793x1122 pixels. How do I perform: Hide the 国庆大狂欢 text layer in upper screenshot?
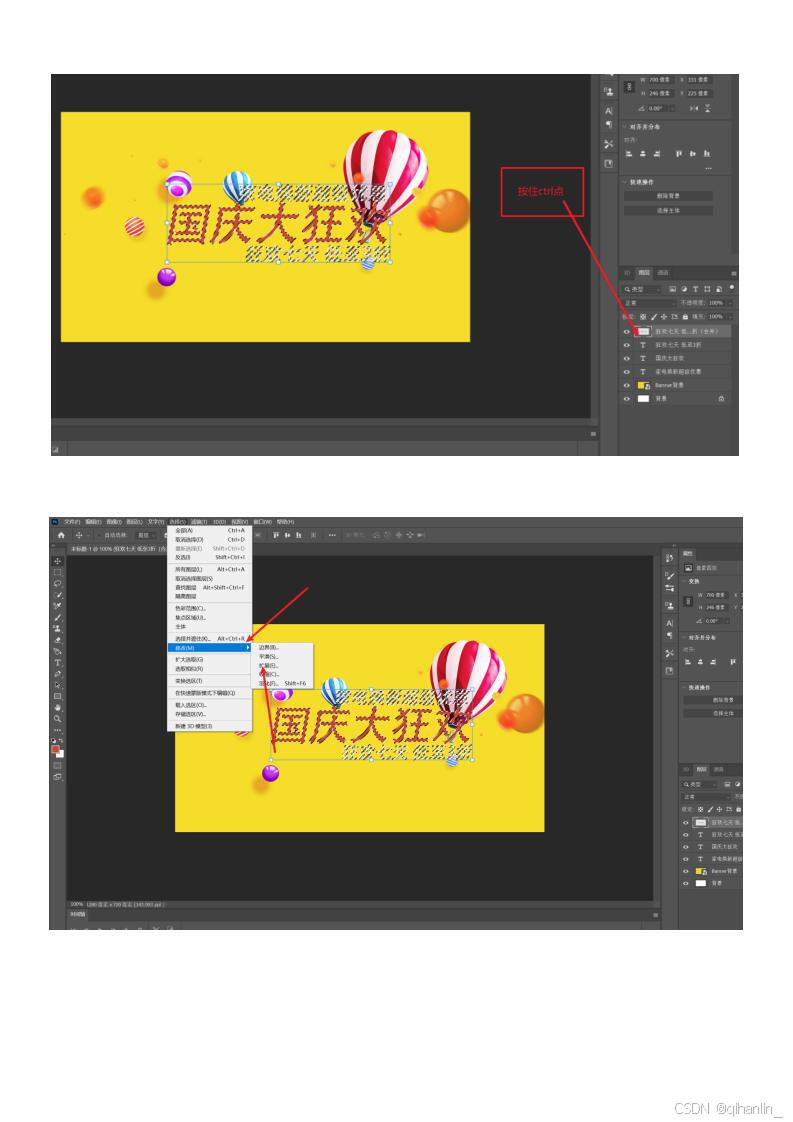tap(626, 358)
